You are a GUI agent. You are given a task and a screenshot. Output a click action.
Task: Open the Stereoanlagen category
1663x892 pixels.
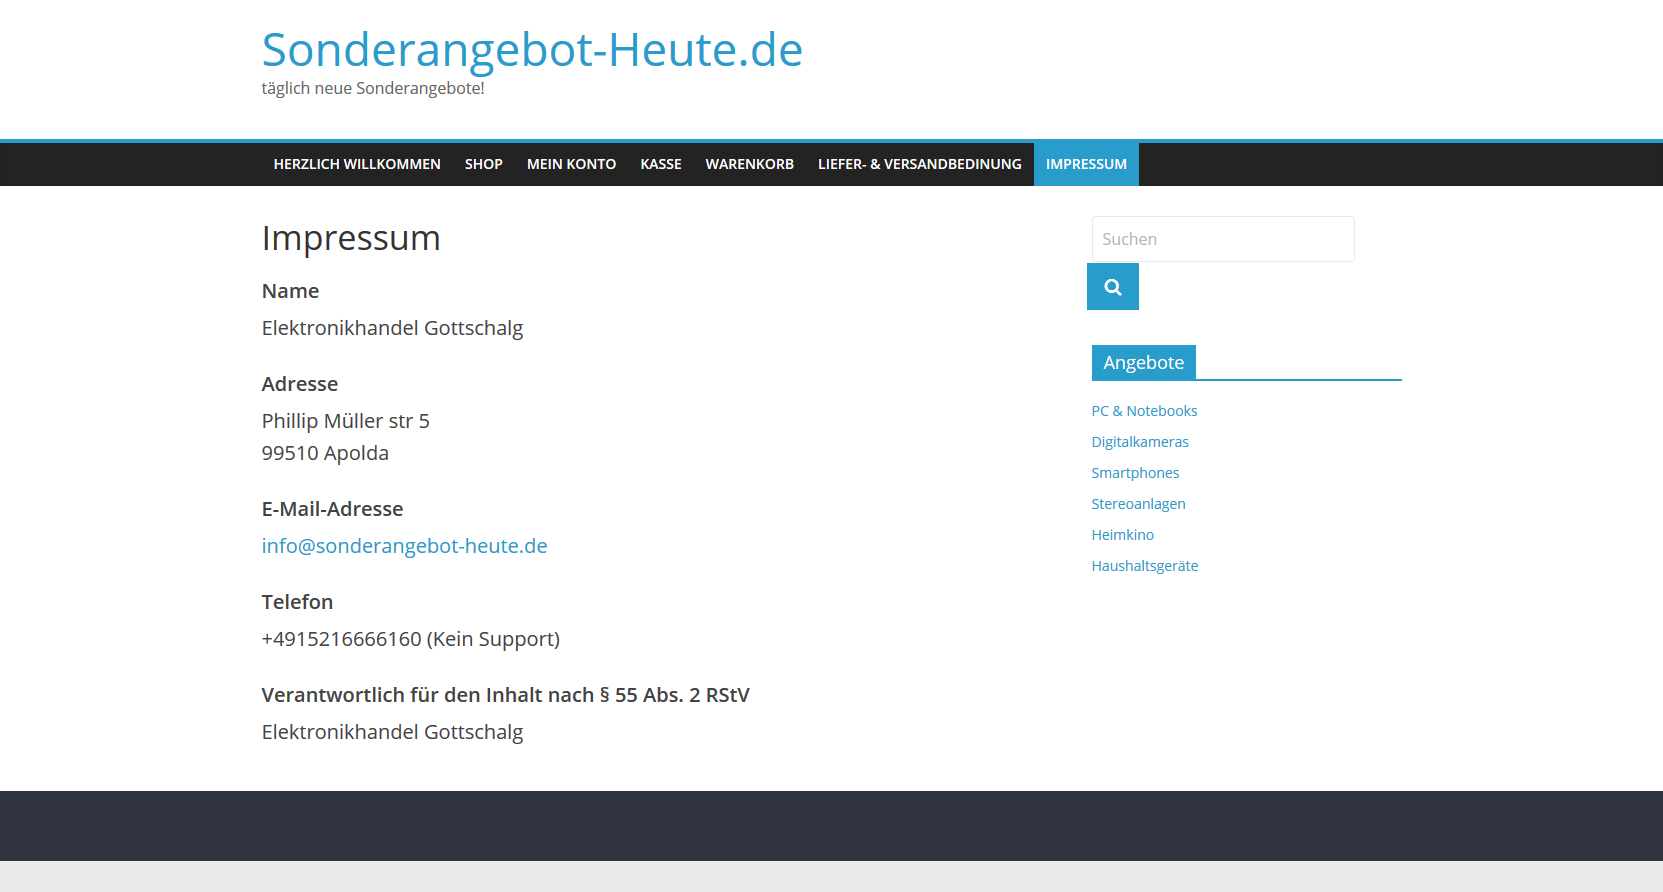[1138, 504]
